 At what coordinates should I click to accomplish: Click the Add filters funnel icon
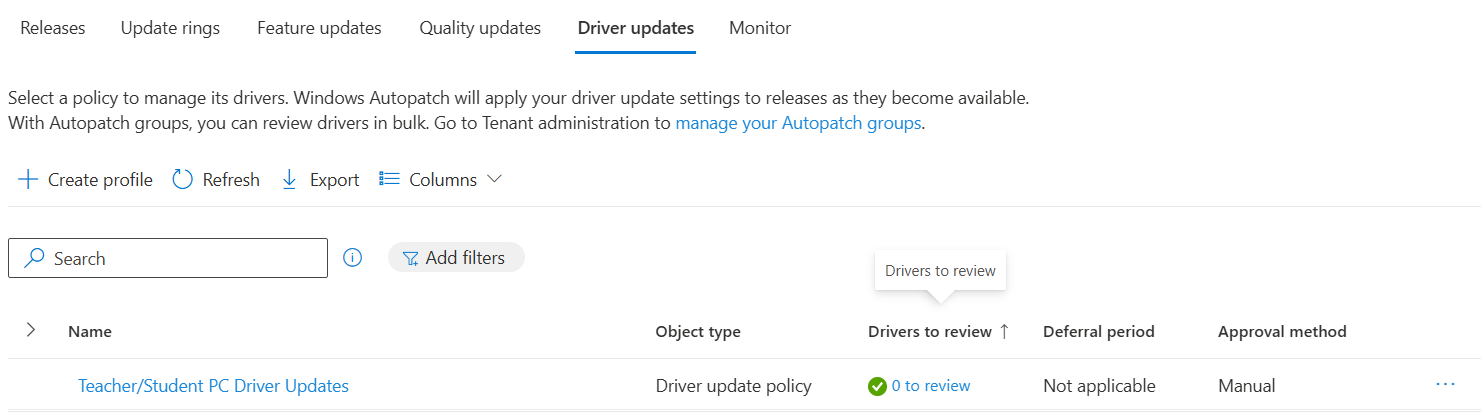[x=410, y=259]
